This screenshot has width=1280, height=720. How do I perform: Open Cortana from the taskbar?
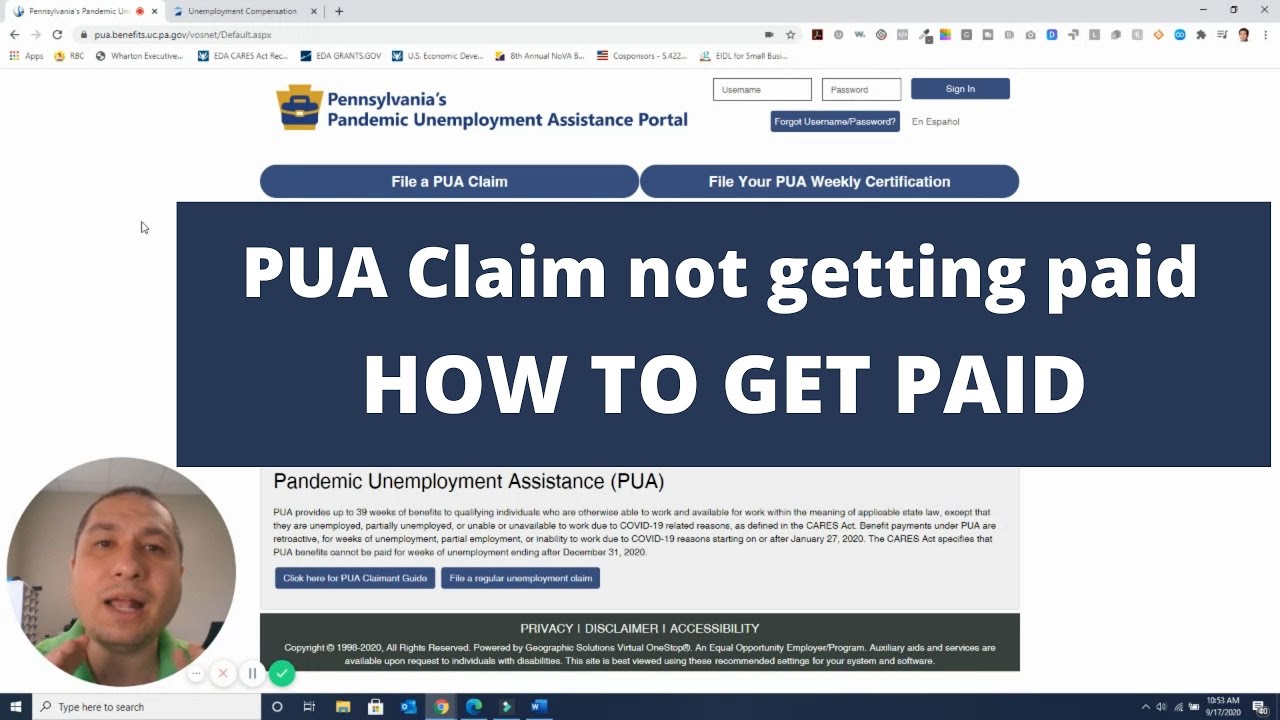[x=277, y=707]
